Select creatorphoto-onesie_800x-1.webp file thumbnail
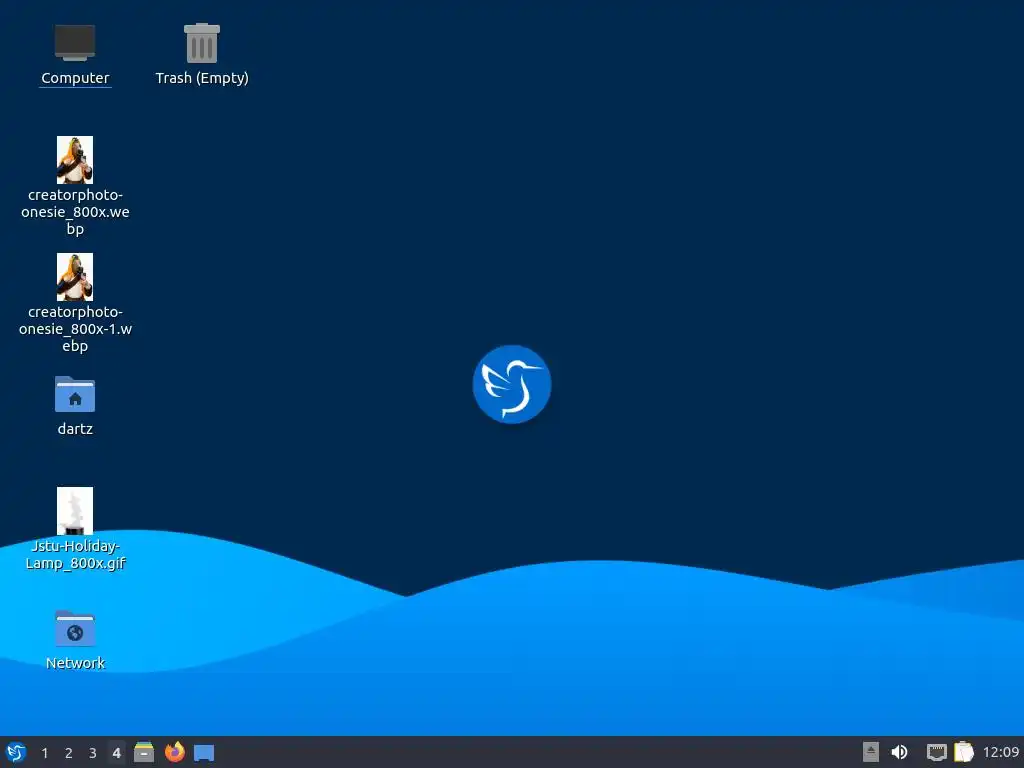The width and height of the screenshot is (1024, 768). (75, 277)
